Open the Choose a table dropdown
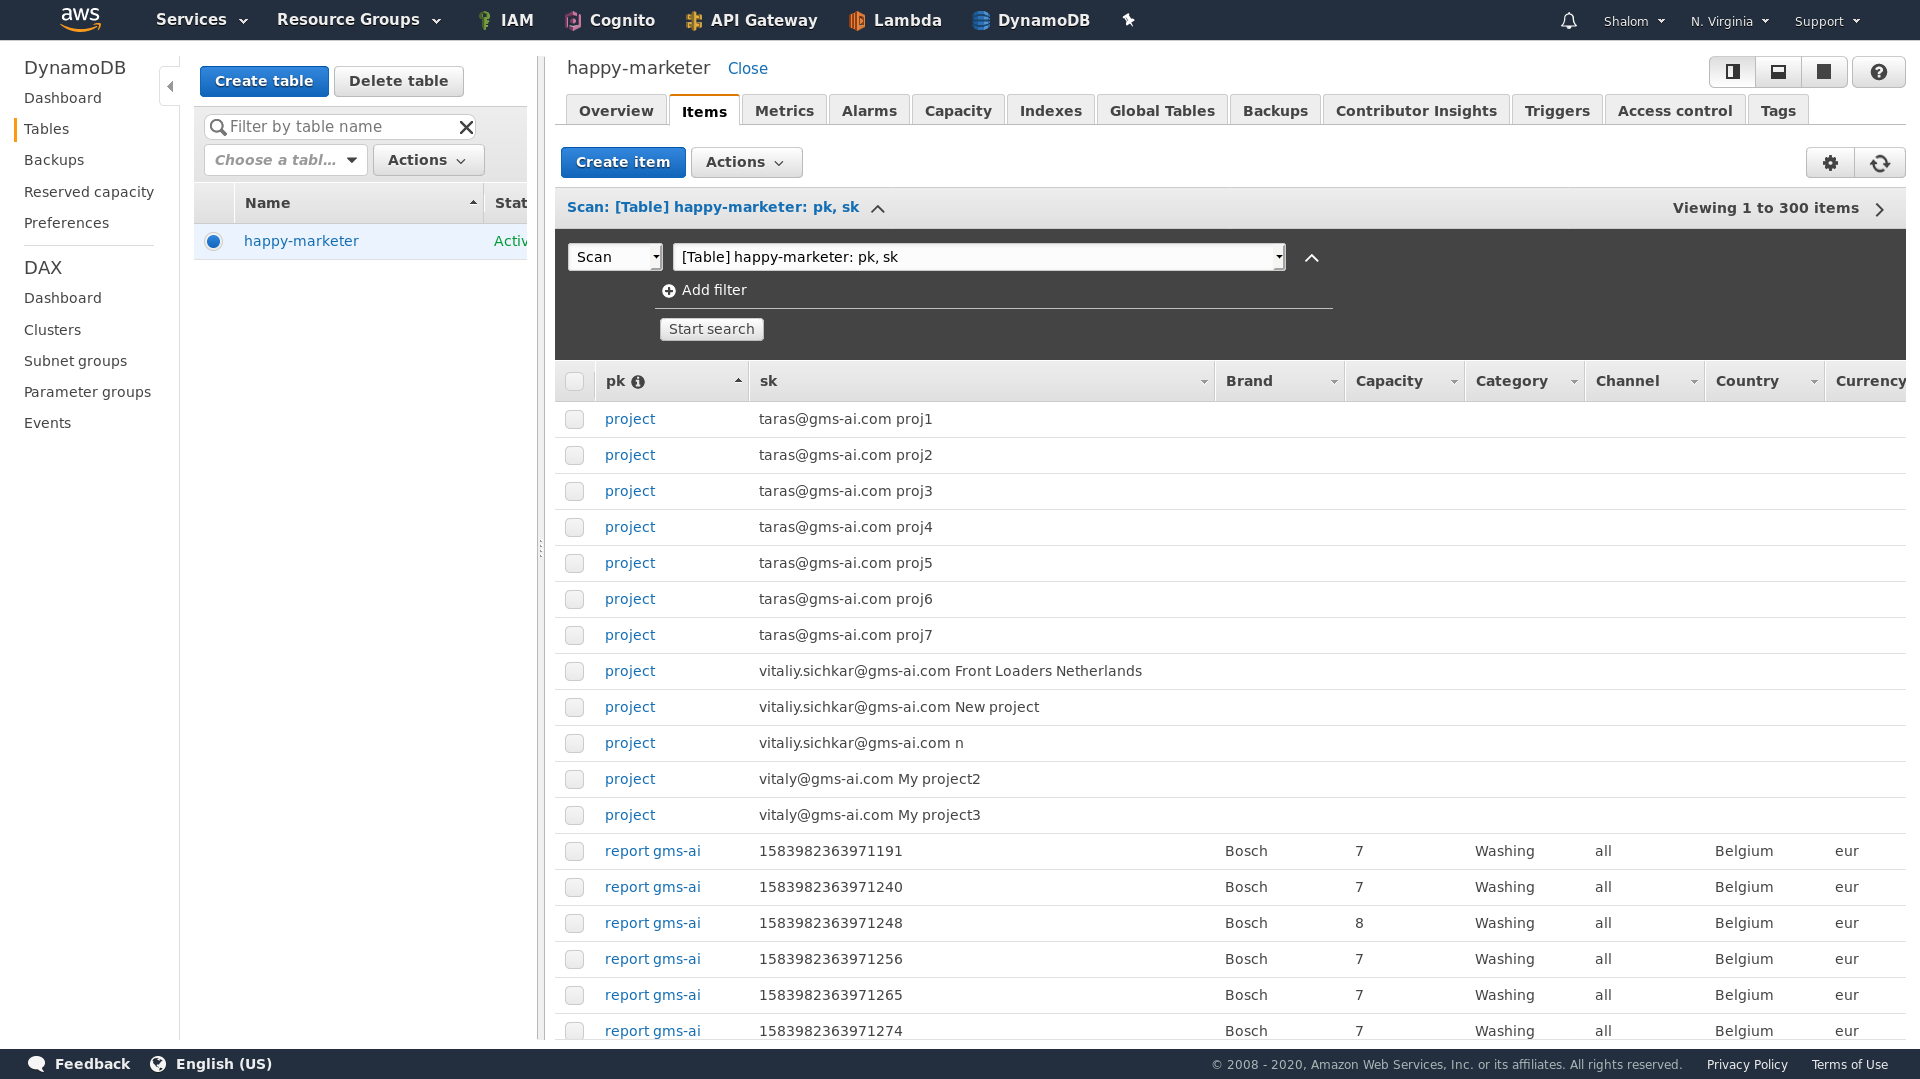Screen dimensions: 1920x1079 (x=285, y=160)
